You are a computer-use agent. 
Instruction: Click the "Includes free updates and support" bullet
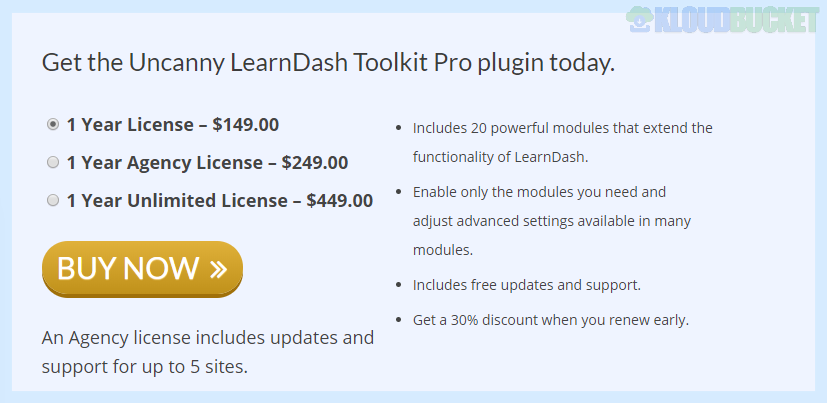[526, 285]
